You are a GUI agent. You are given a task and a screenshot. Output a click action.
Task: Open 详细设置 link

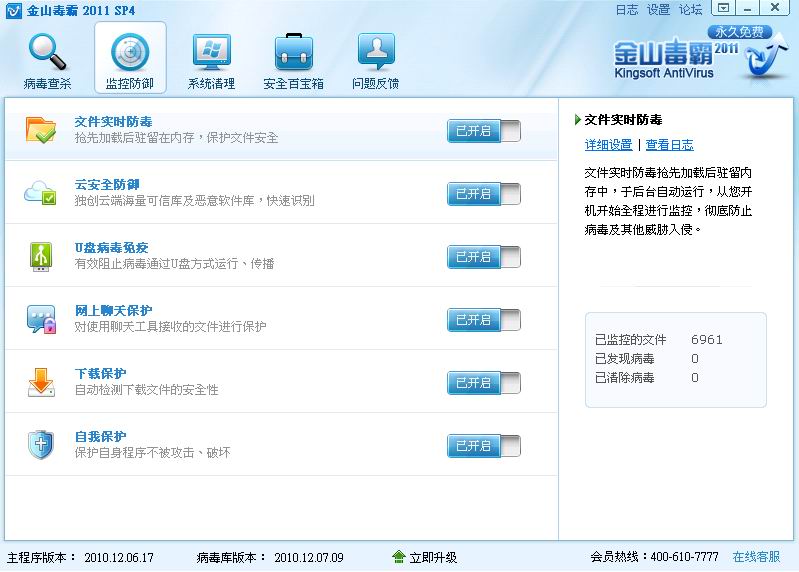point(608,145)
